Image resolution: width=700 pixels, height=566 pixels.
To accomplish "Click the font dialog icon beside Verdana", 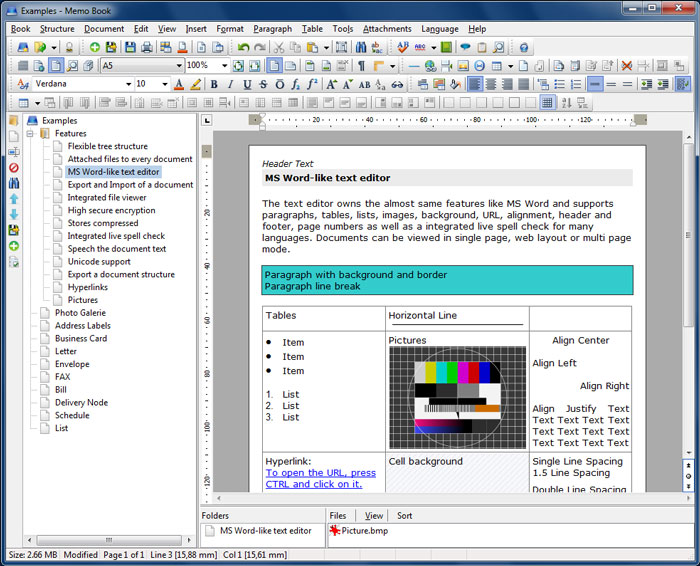I will (23, 84).
